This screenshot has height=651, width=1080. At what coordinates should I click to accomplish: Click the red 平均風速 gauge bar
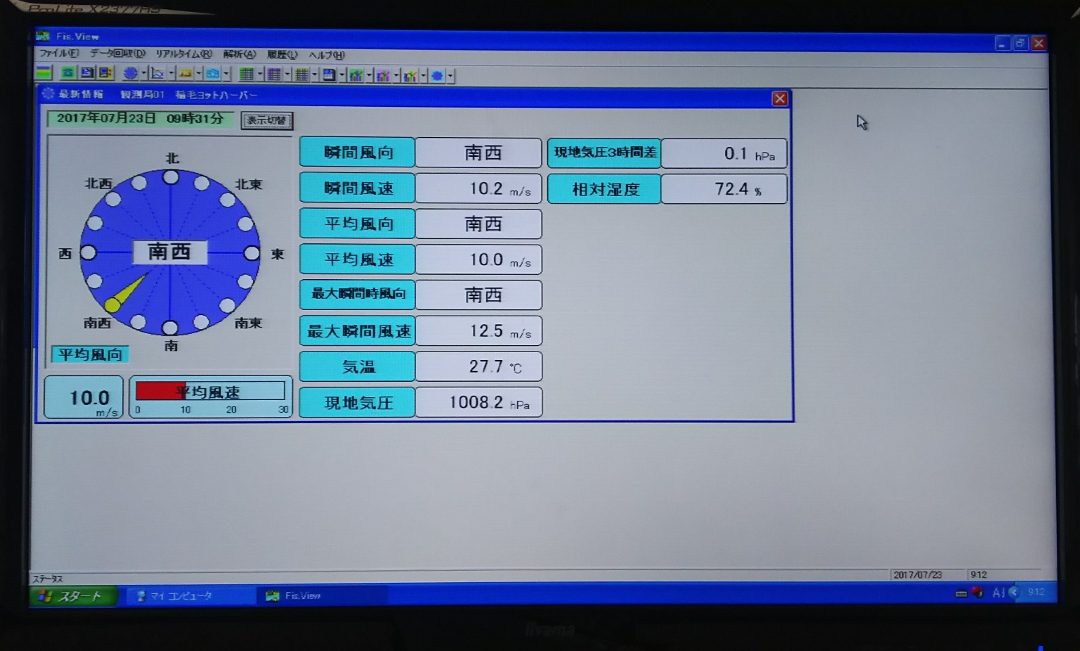160,391
